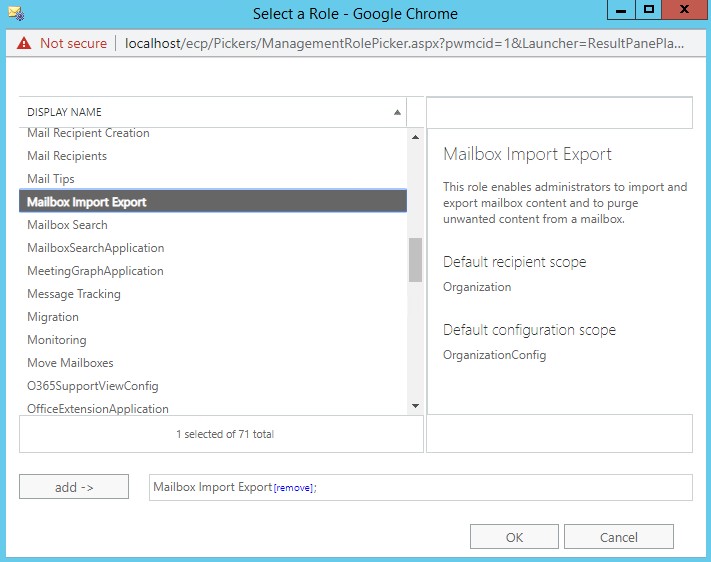The width and height of the screenshot is (711, 562).
Task: Maximize the Select a Role window
Action: (x=648, y=10)
